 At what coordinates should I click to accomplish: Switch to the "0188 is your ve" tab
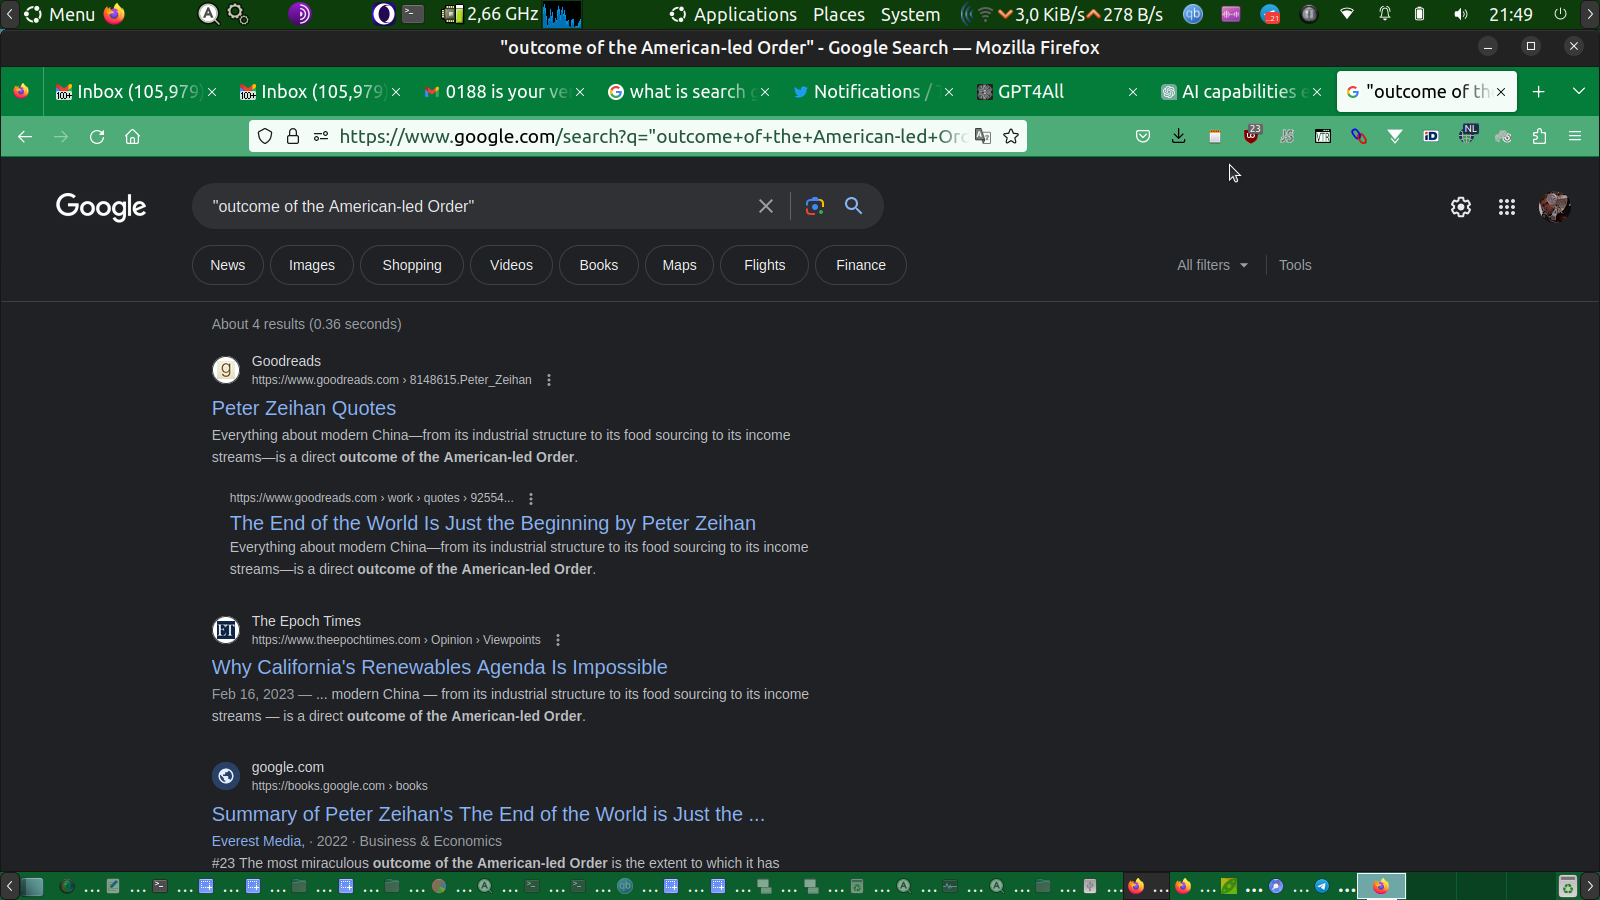click(x=505, y=92)
